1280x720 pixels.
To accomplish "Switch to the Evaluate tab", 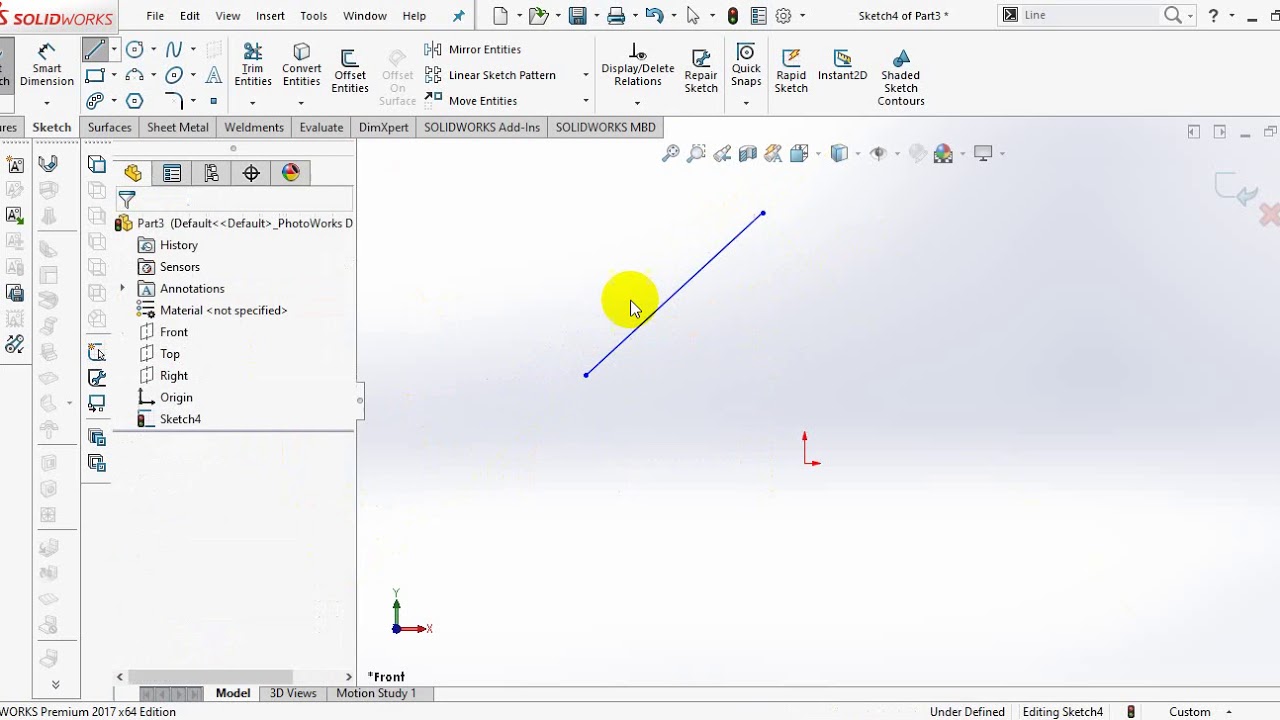I will (321, 127).
